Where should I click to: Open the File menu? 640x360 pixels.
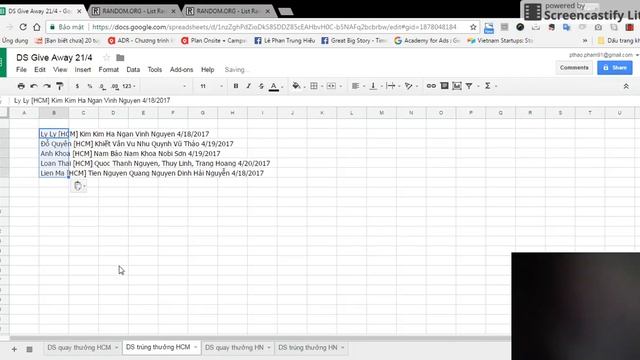[x=21, y=70]
